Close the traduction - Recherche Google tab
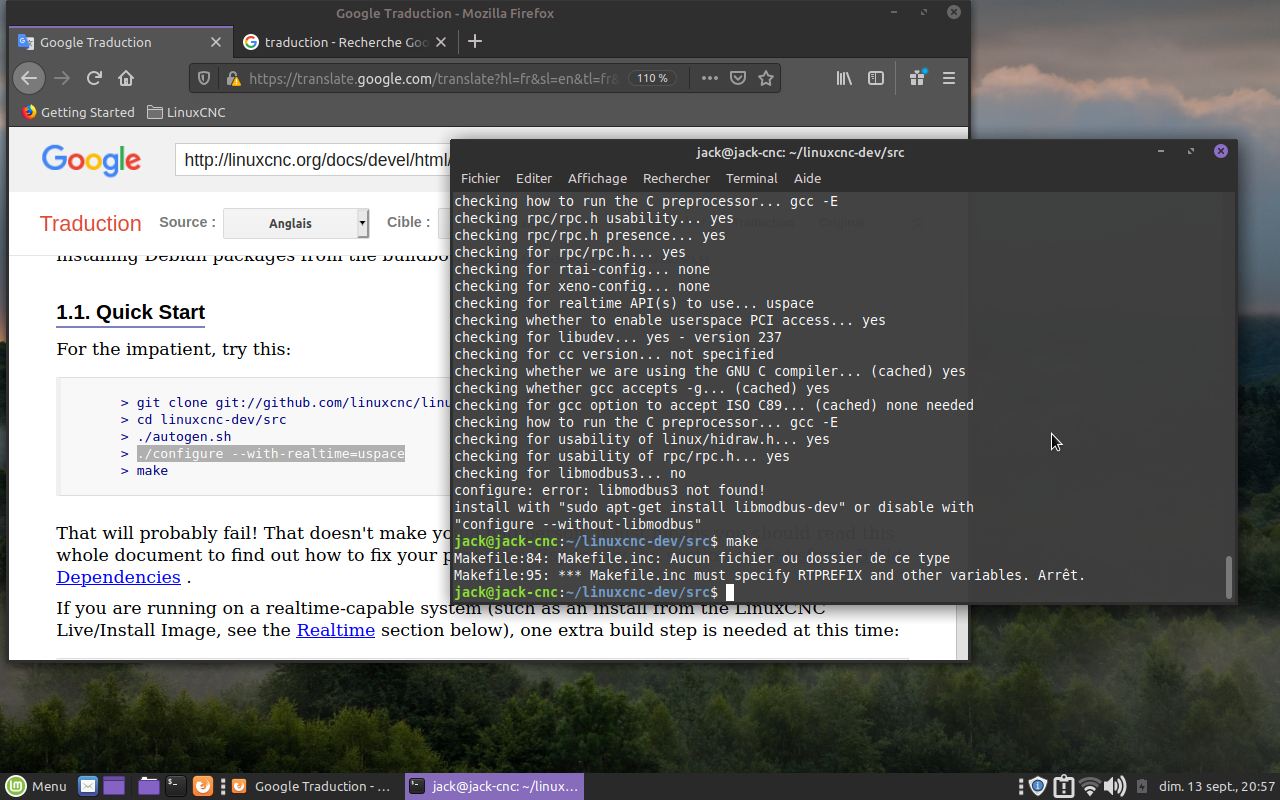Viewport: 1280px width, 800px height. pos(442,42)
